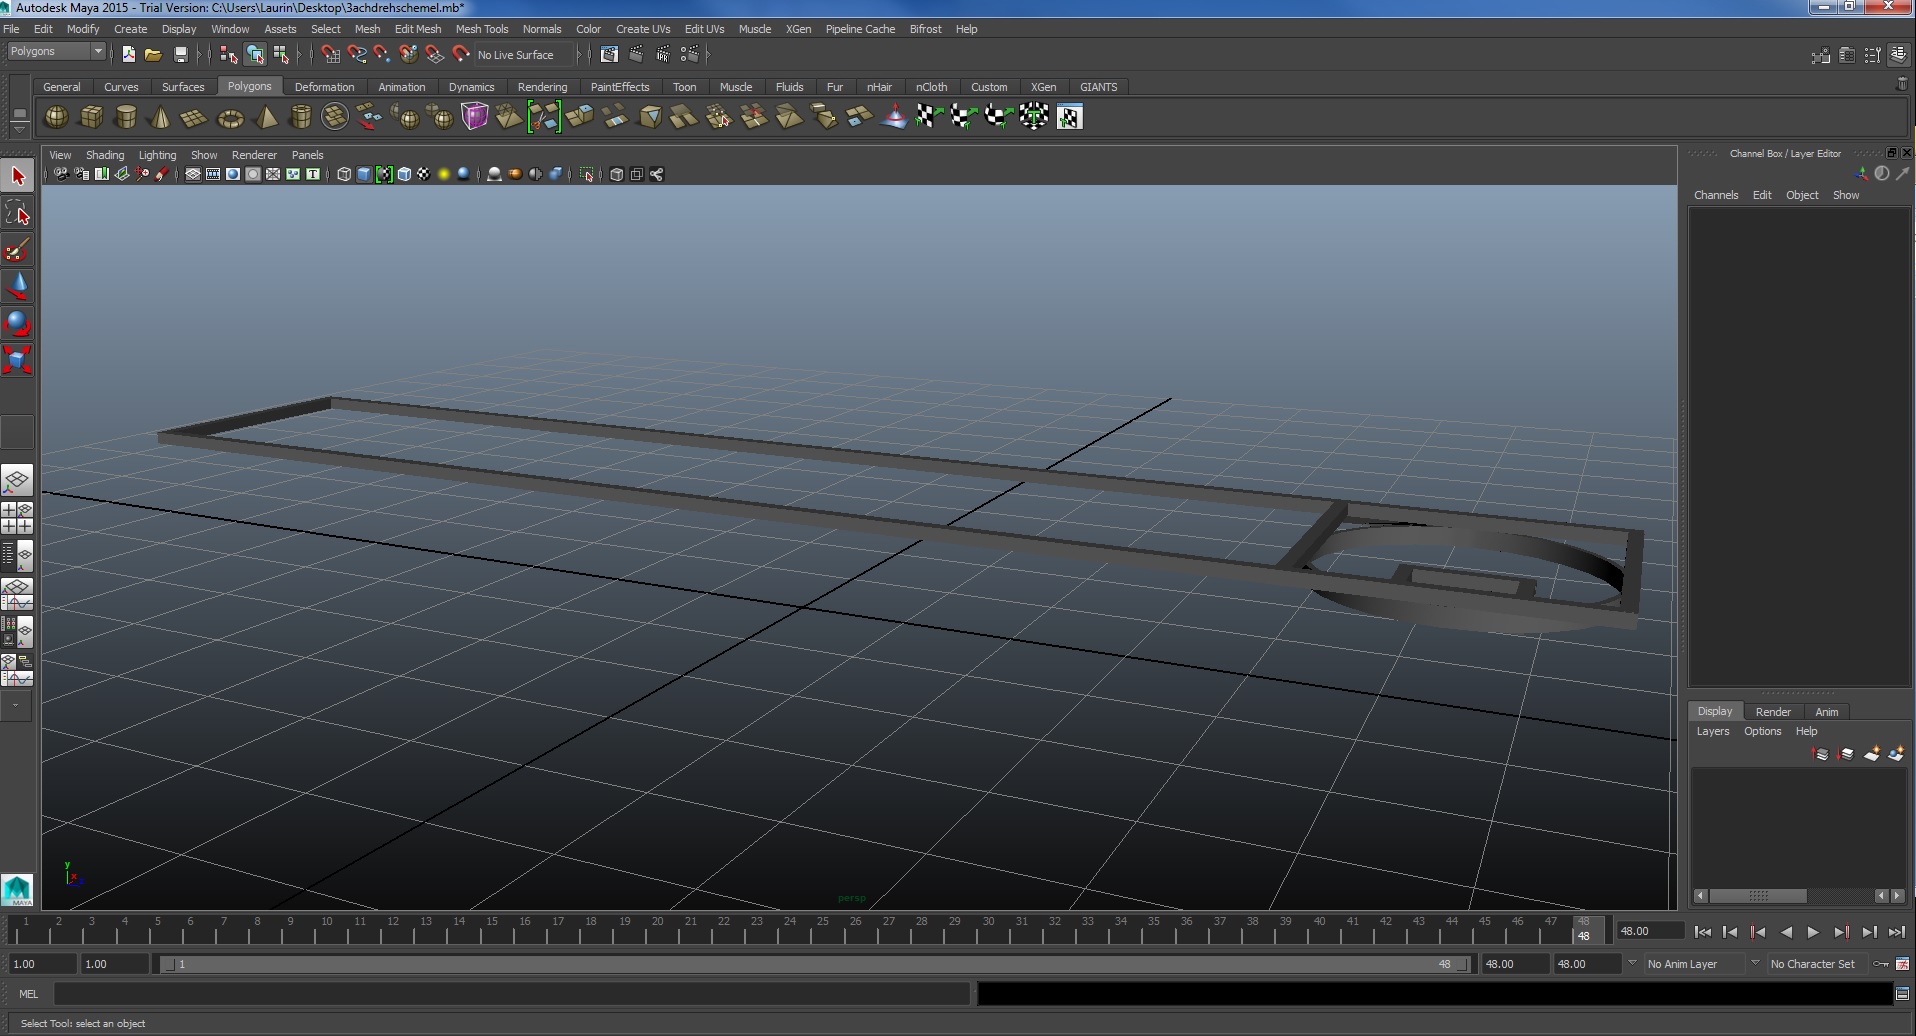
Task: Activate the Move tool in toolbox
Action: click(x=17, y=287)
